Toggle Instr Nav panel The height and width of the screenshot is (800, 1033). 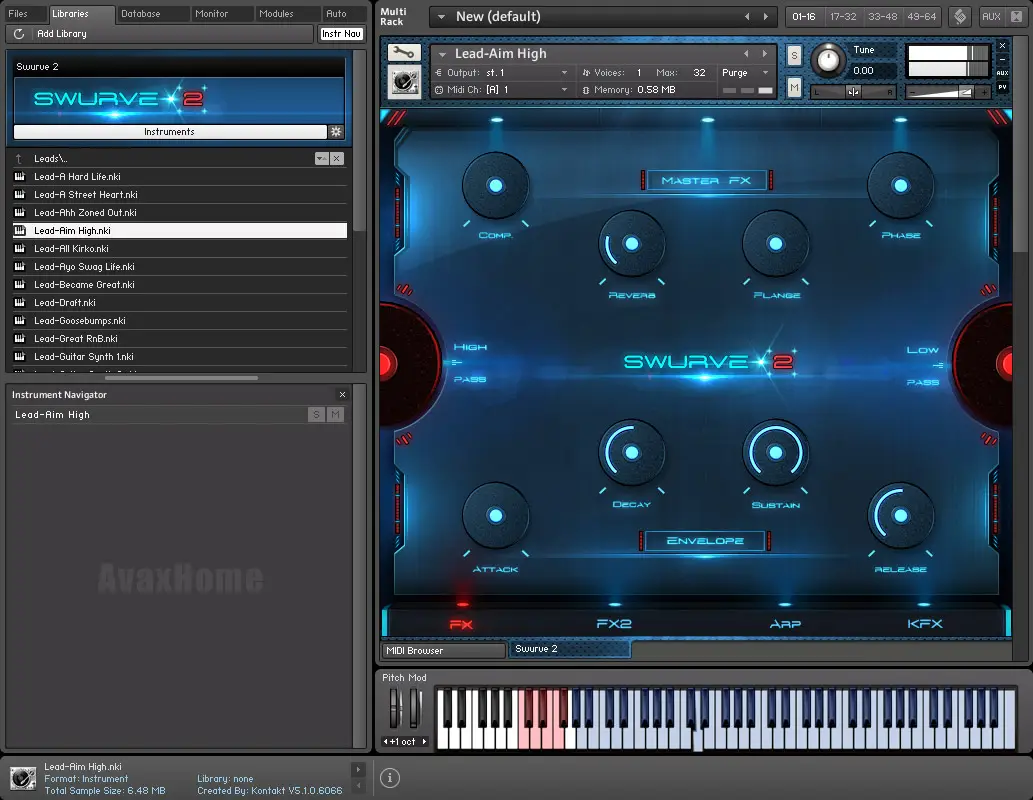coord(341,34)
